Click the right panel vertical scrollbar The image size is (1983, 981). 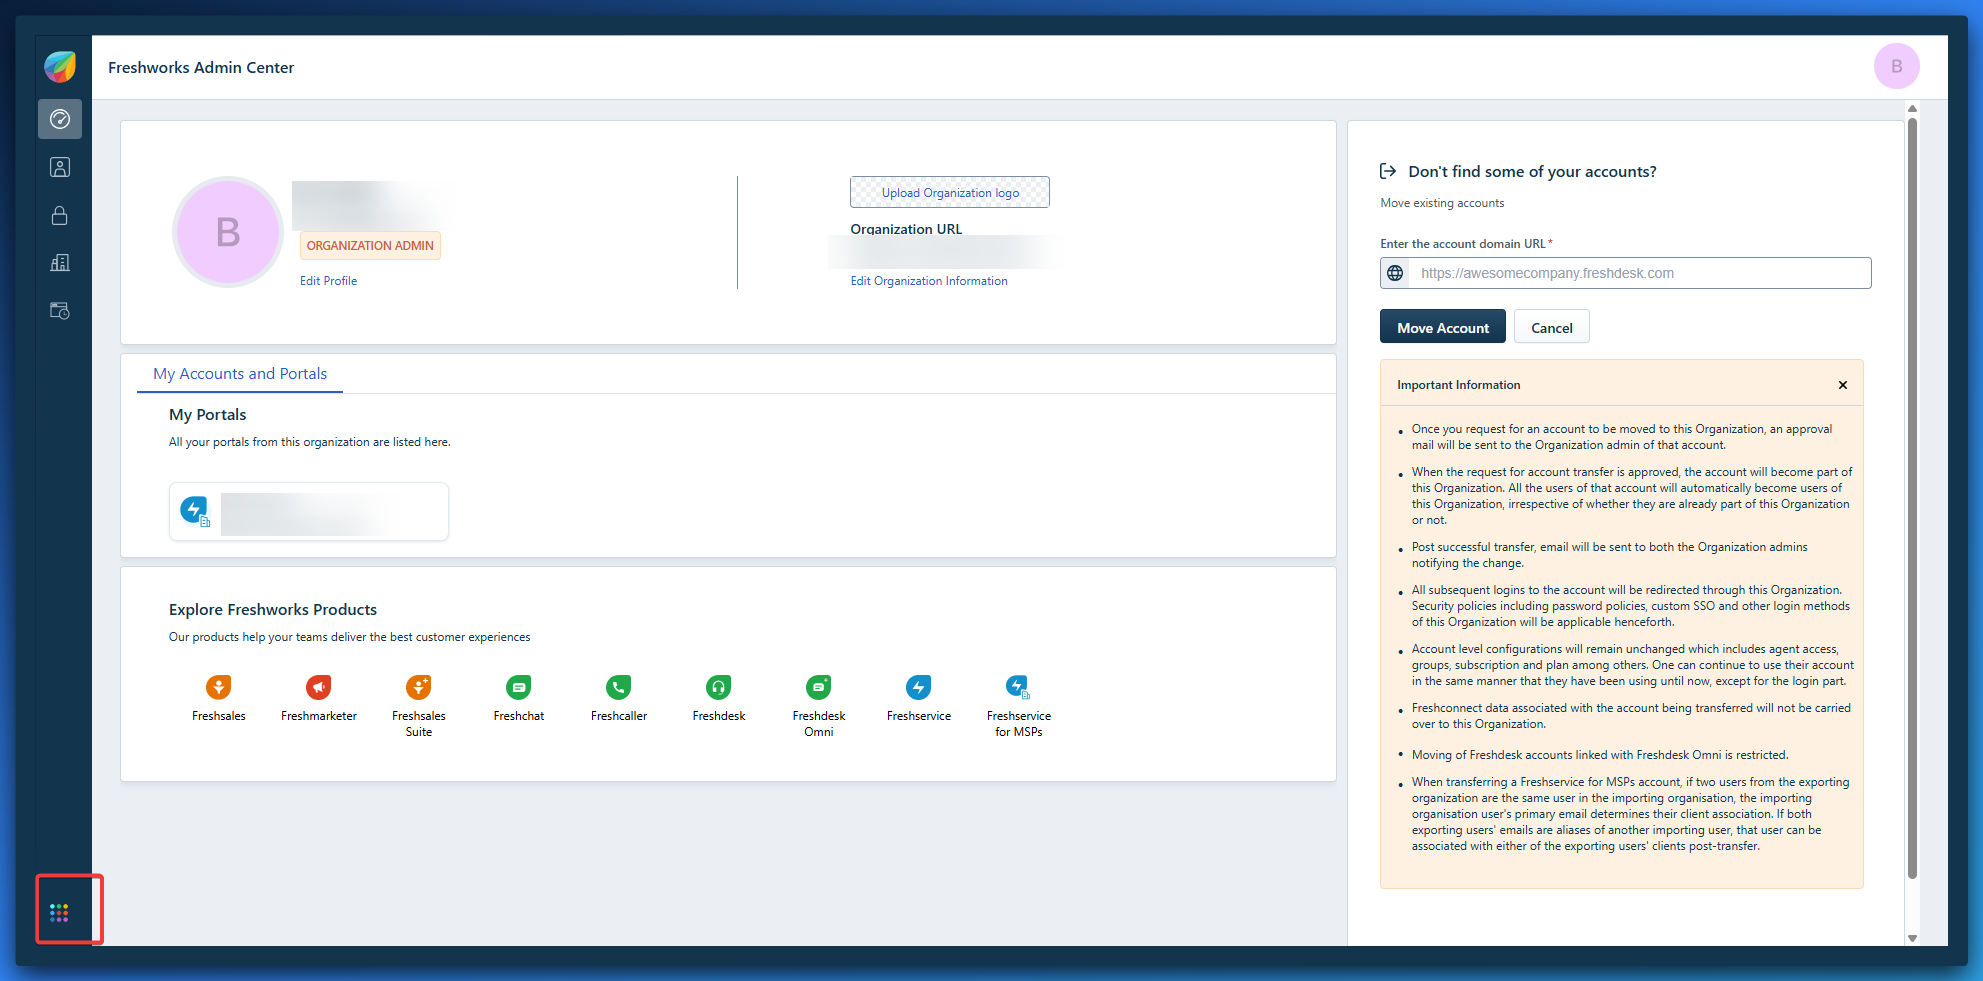[x=1912, y=498]
